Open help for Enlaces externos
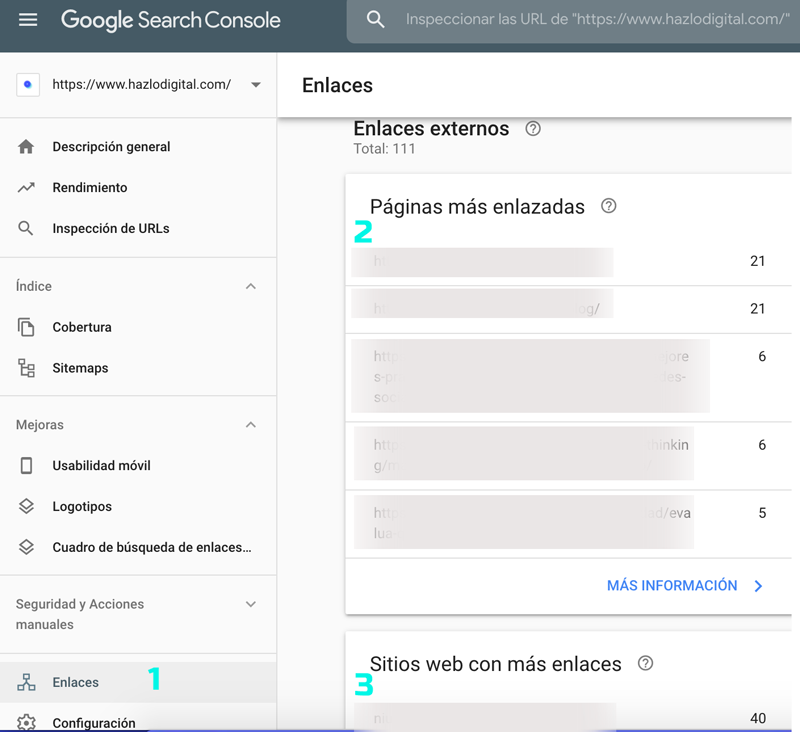800x732 pixels. pos(533,129)
